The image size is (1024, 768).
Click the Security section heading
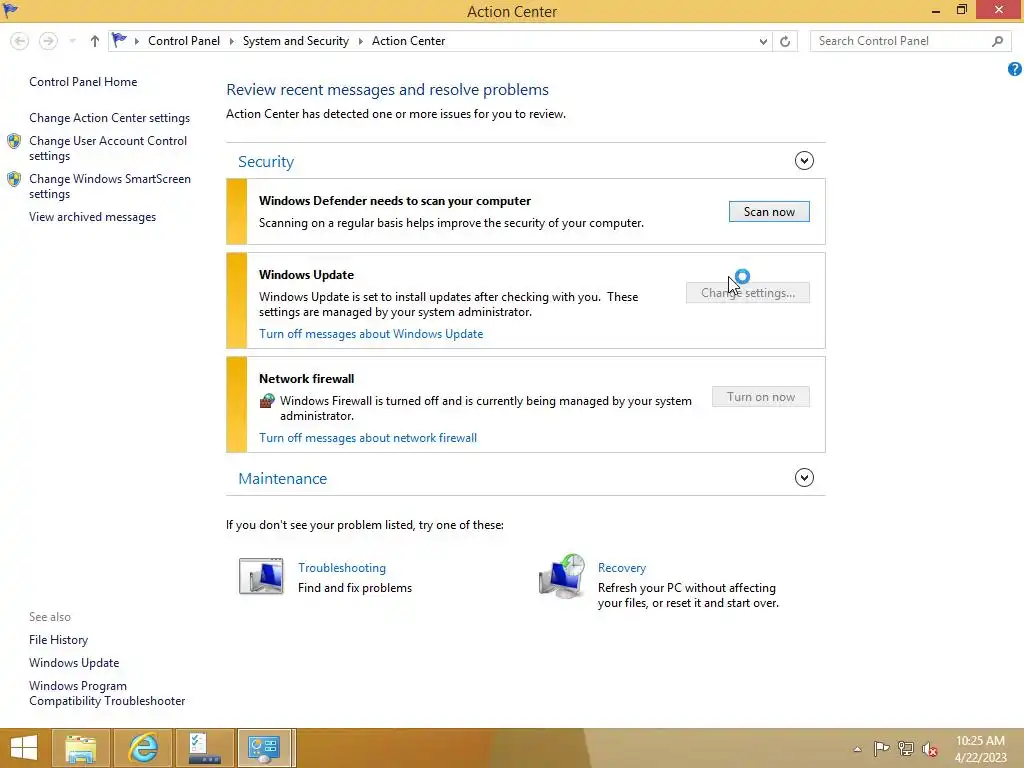pyautogui.click(x=266, y=161)
